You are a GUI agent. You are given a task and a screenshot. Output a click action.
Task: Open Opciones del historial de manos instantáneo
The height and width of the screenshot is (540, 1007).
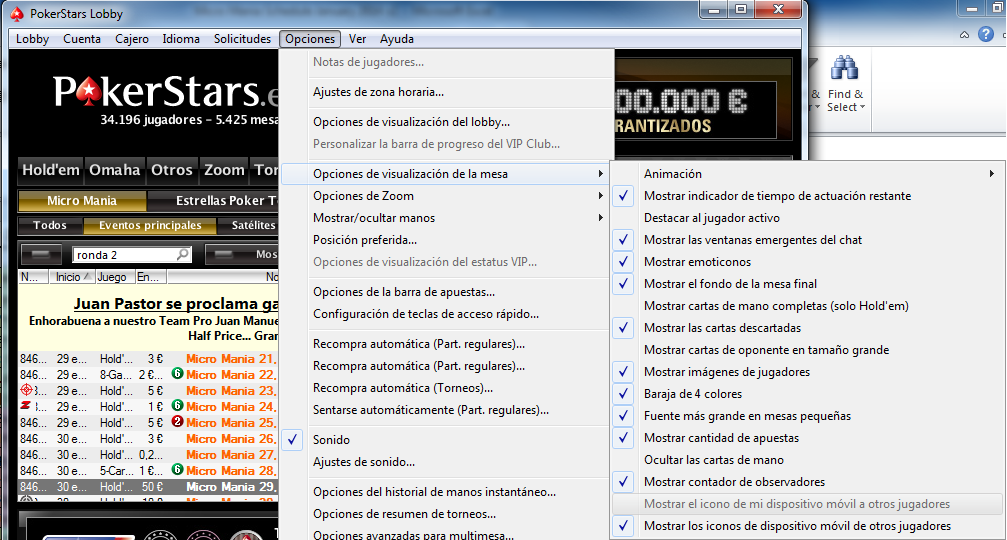coord(445,492)
